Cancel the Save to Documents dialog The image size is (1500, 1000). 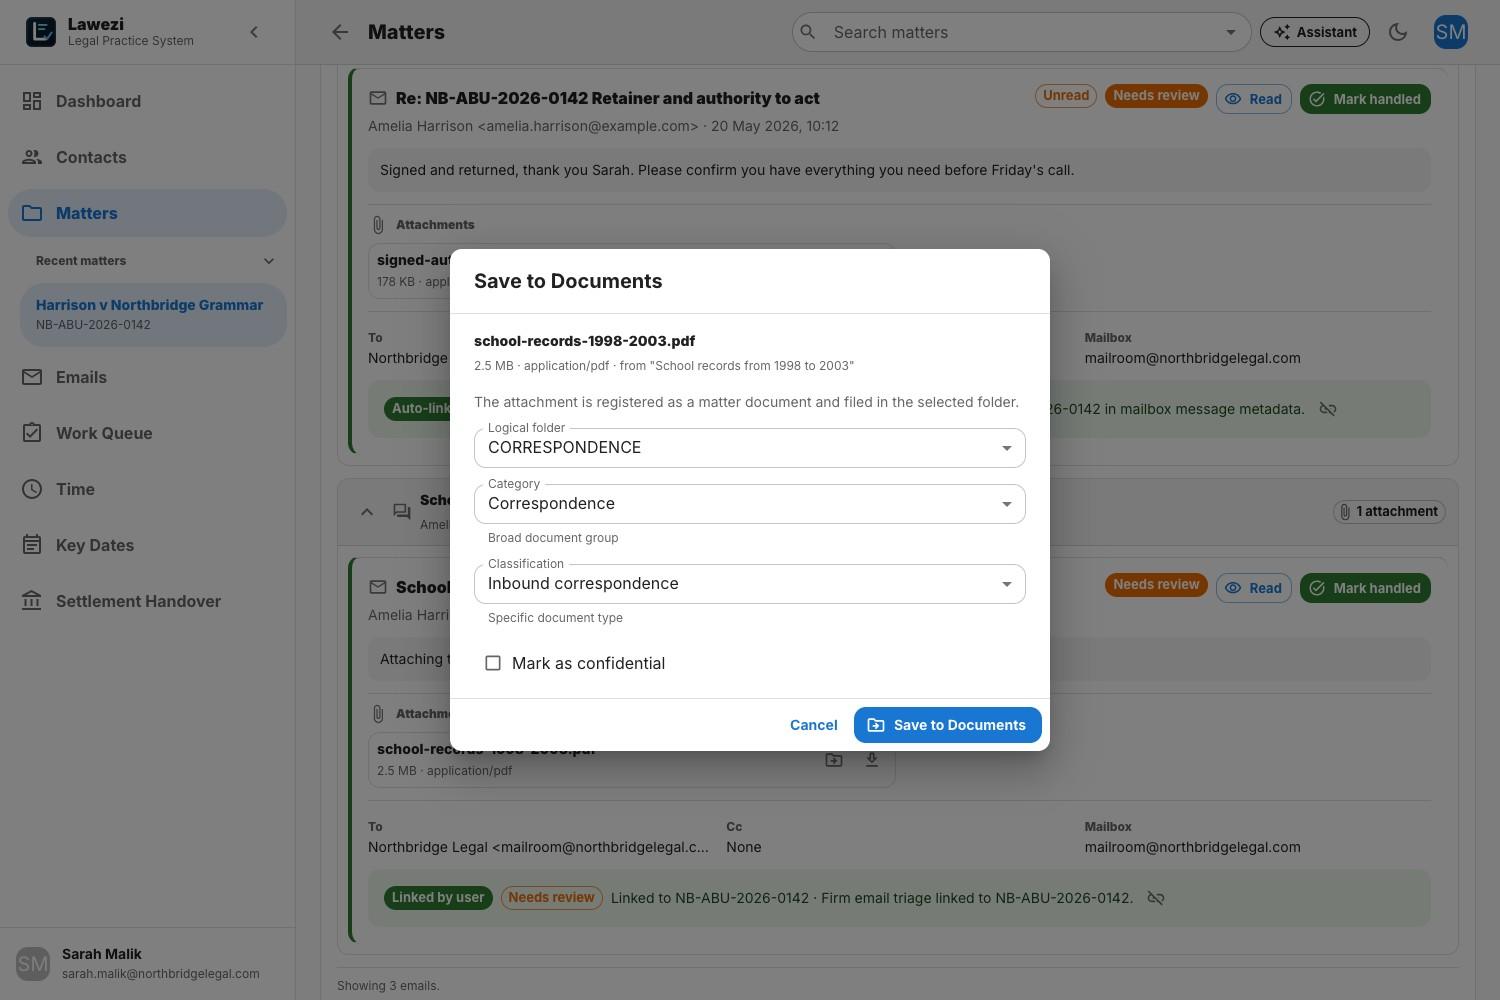pos(814,725)
